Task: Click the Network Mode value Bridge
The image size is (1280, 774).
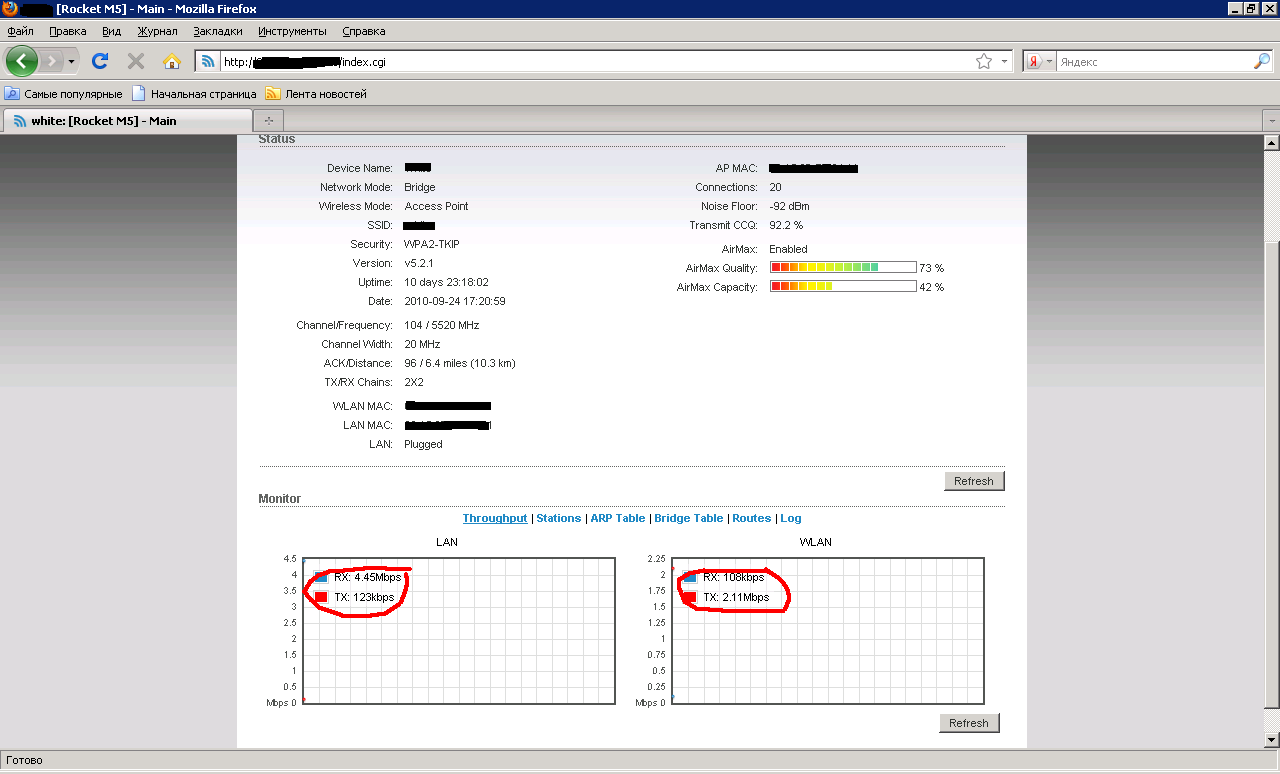Action: tap(420, 187)
